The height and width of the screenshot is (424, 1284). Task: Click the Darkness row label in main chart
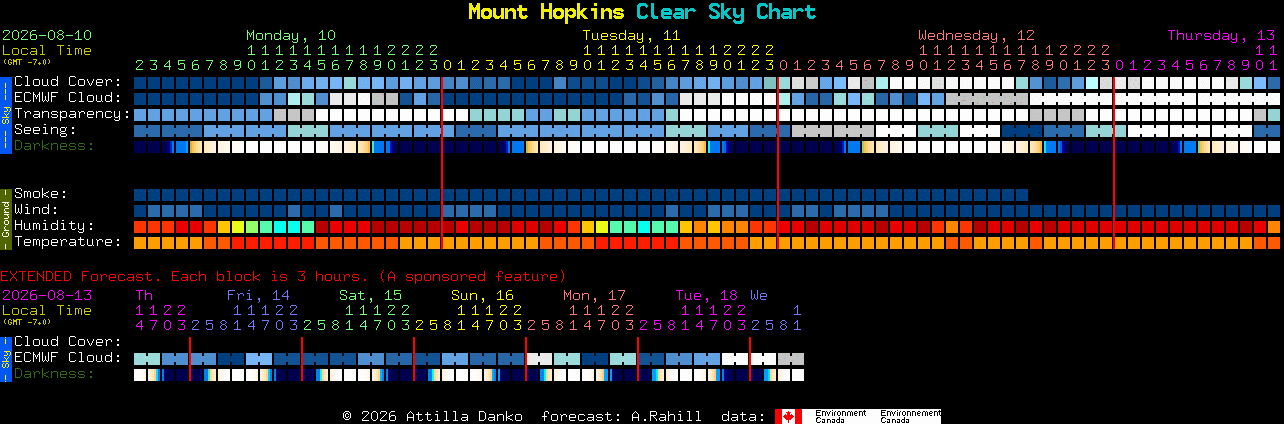pos(53,146)
